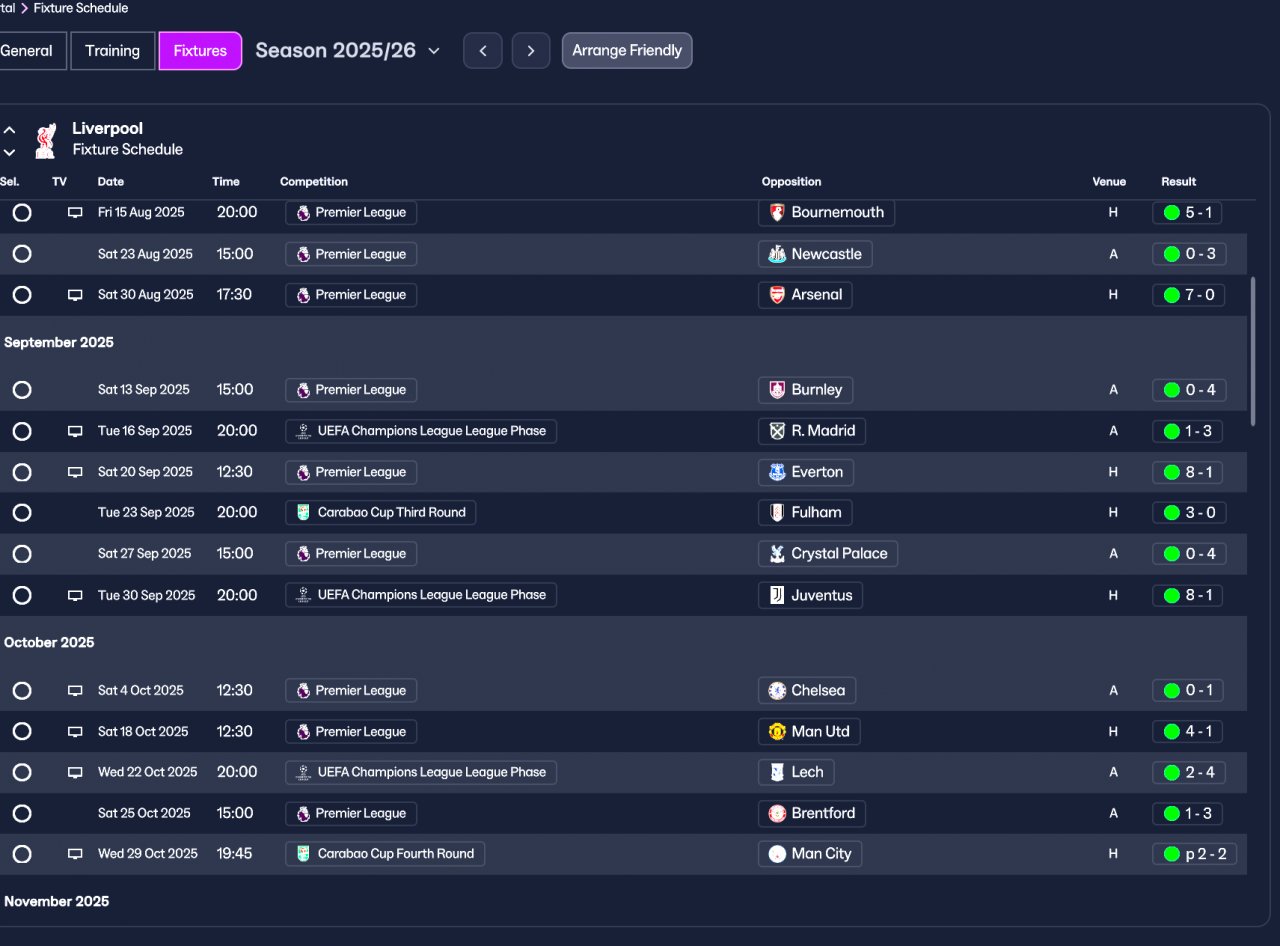Click the Crystal Palace club badge
Image resolution: width=1280 pixels, height=946 pixels.
(777, 554)
